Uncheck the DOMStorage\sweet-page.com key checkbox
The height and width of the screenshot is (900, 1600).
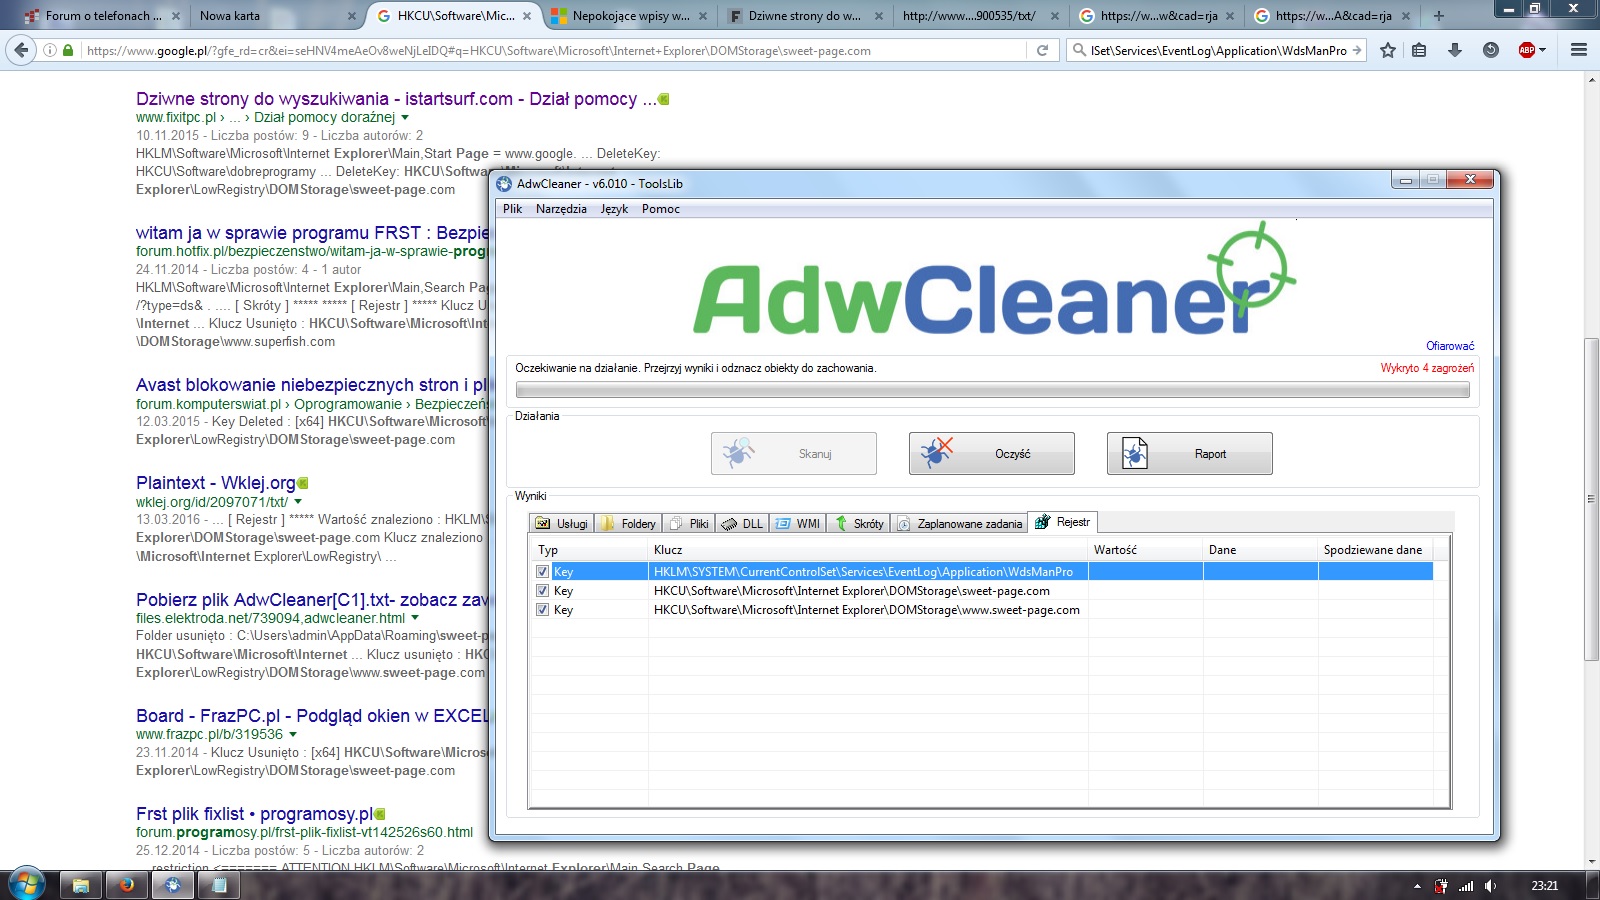click(x=542, y=591)
